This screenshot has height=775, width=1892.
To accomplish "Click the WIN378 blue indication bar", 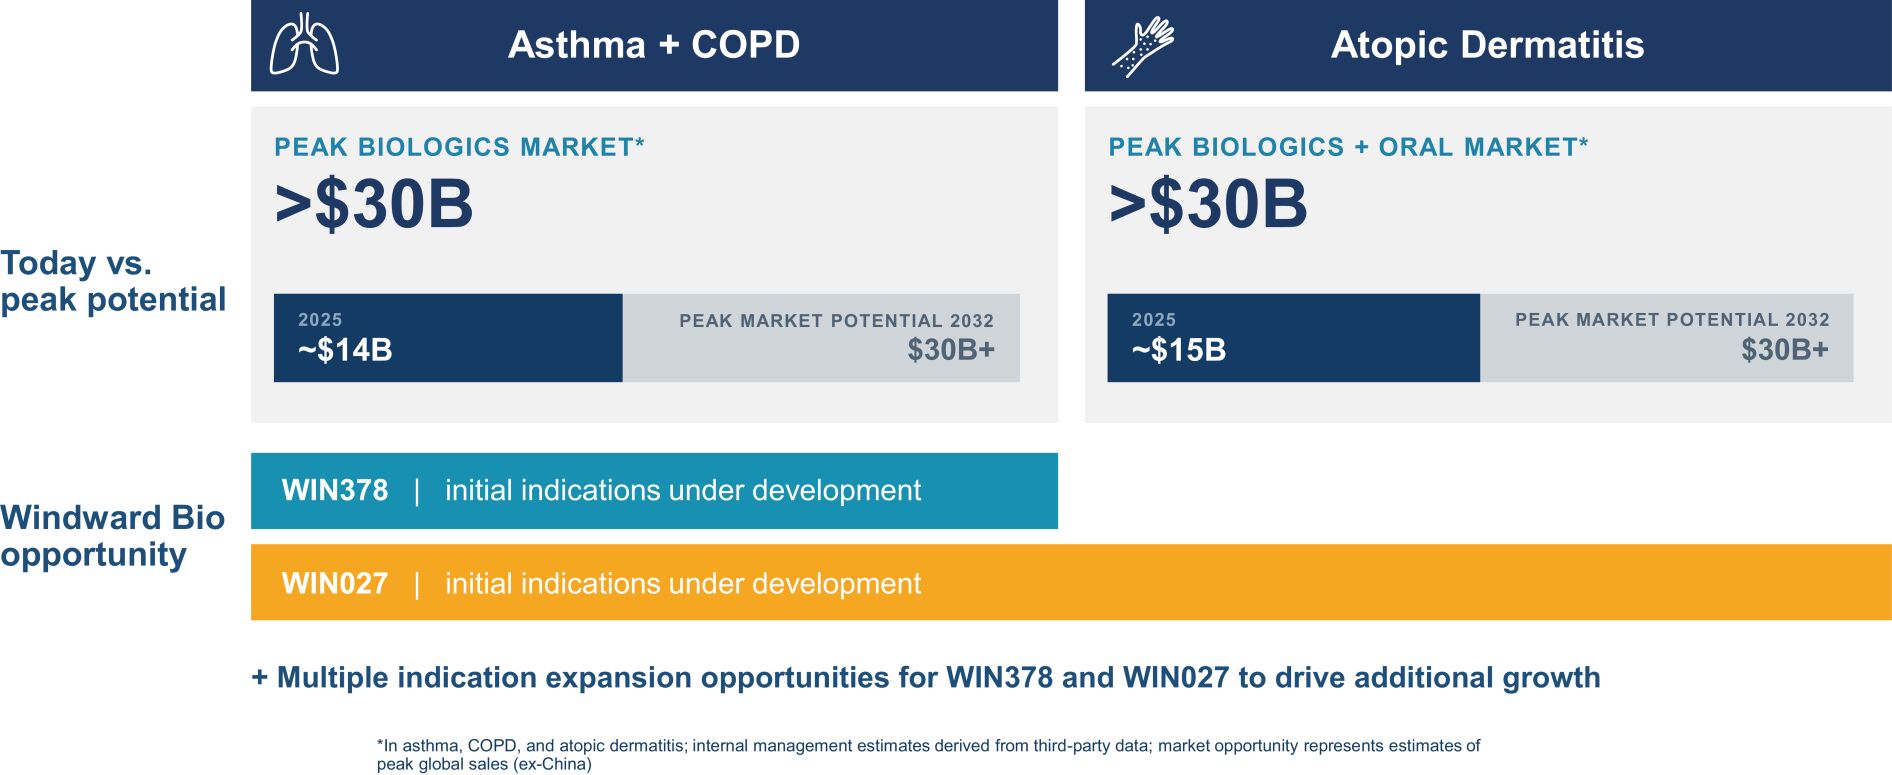I will [x=654, y=491].
